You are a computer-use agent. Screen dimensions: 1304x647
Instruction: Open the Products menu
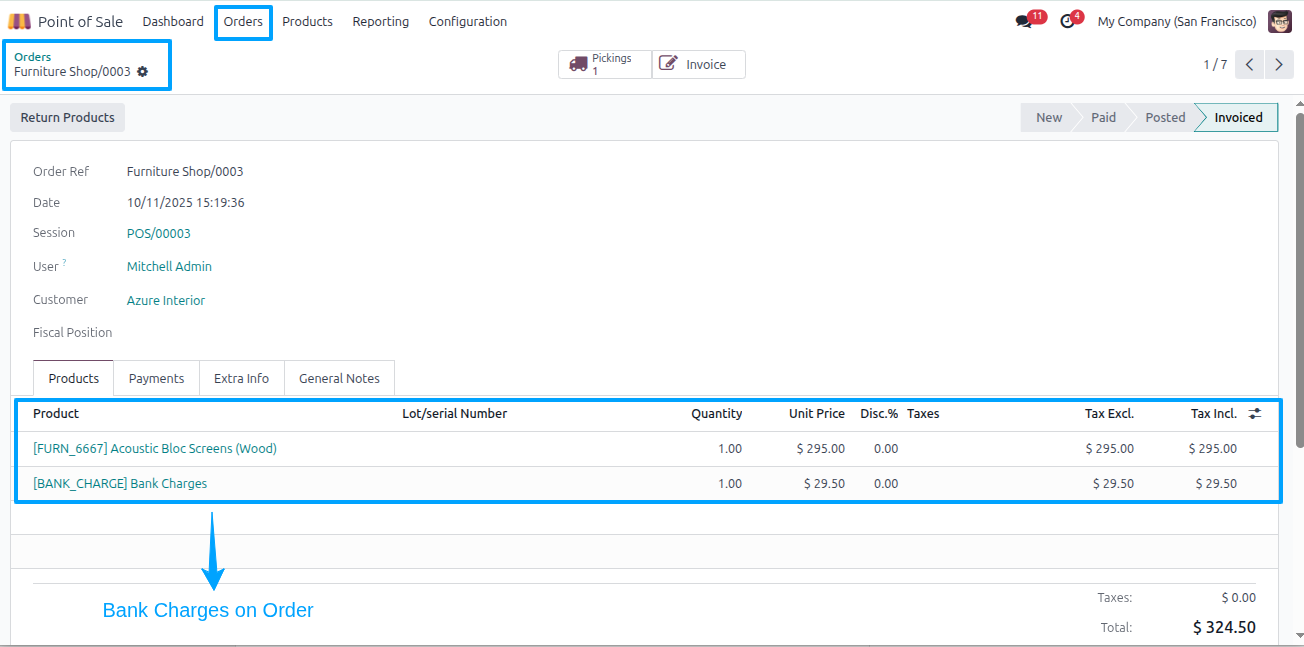307,21
